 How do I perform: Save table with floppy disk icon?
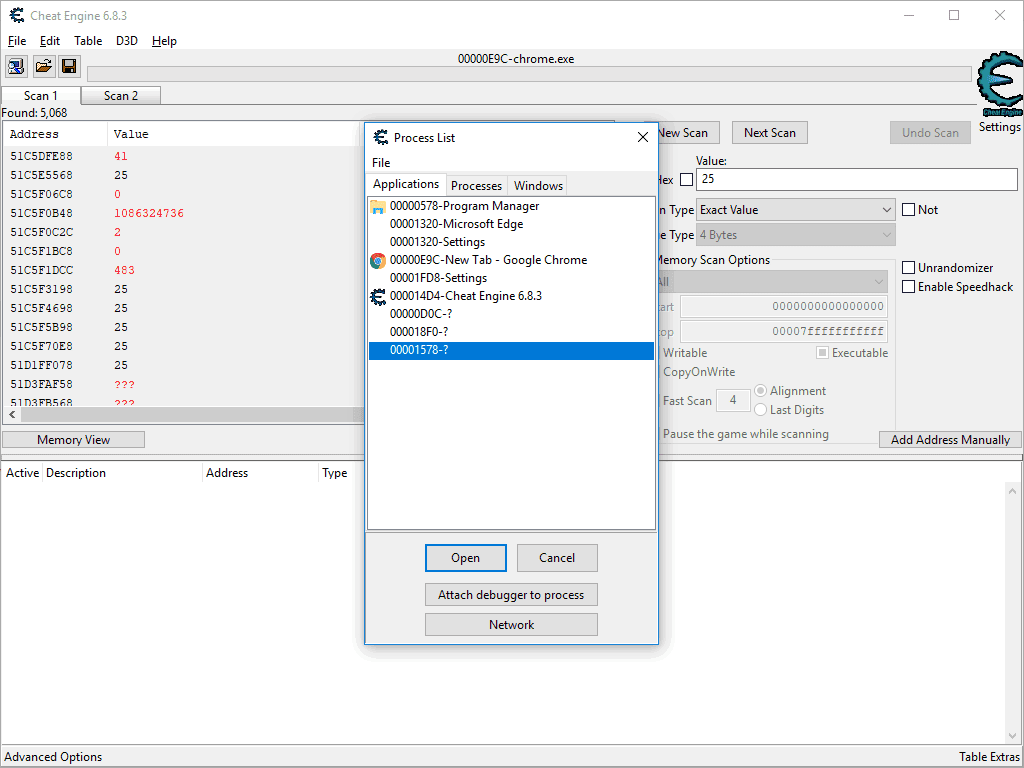coord(69,66)
